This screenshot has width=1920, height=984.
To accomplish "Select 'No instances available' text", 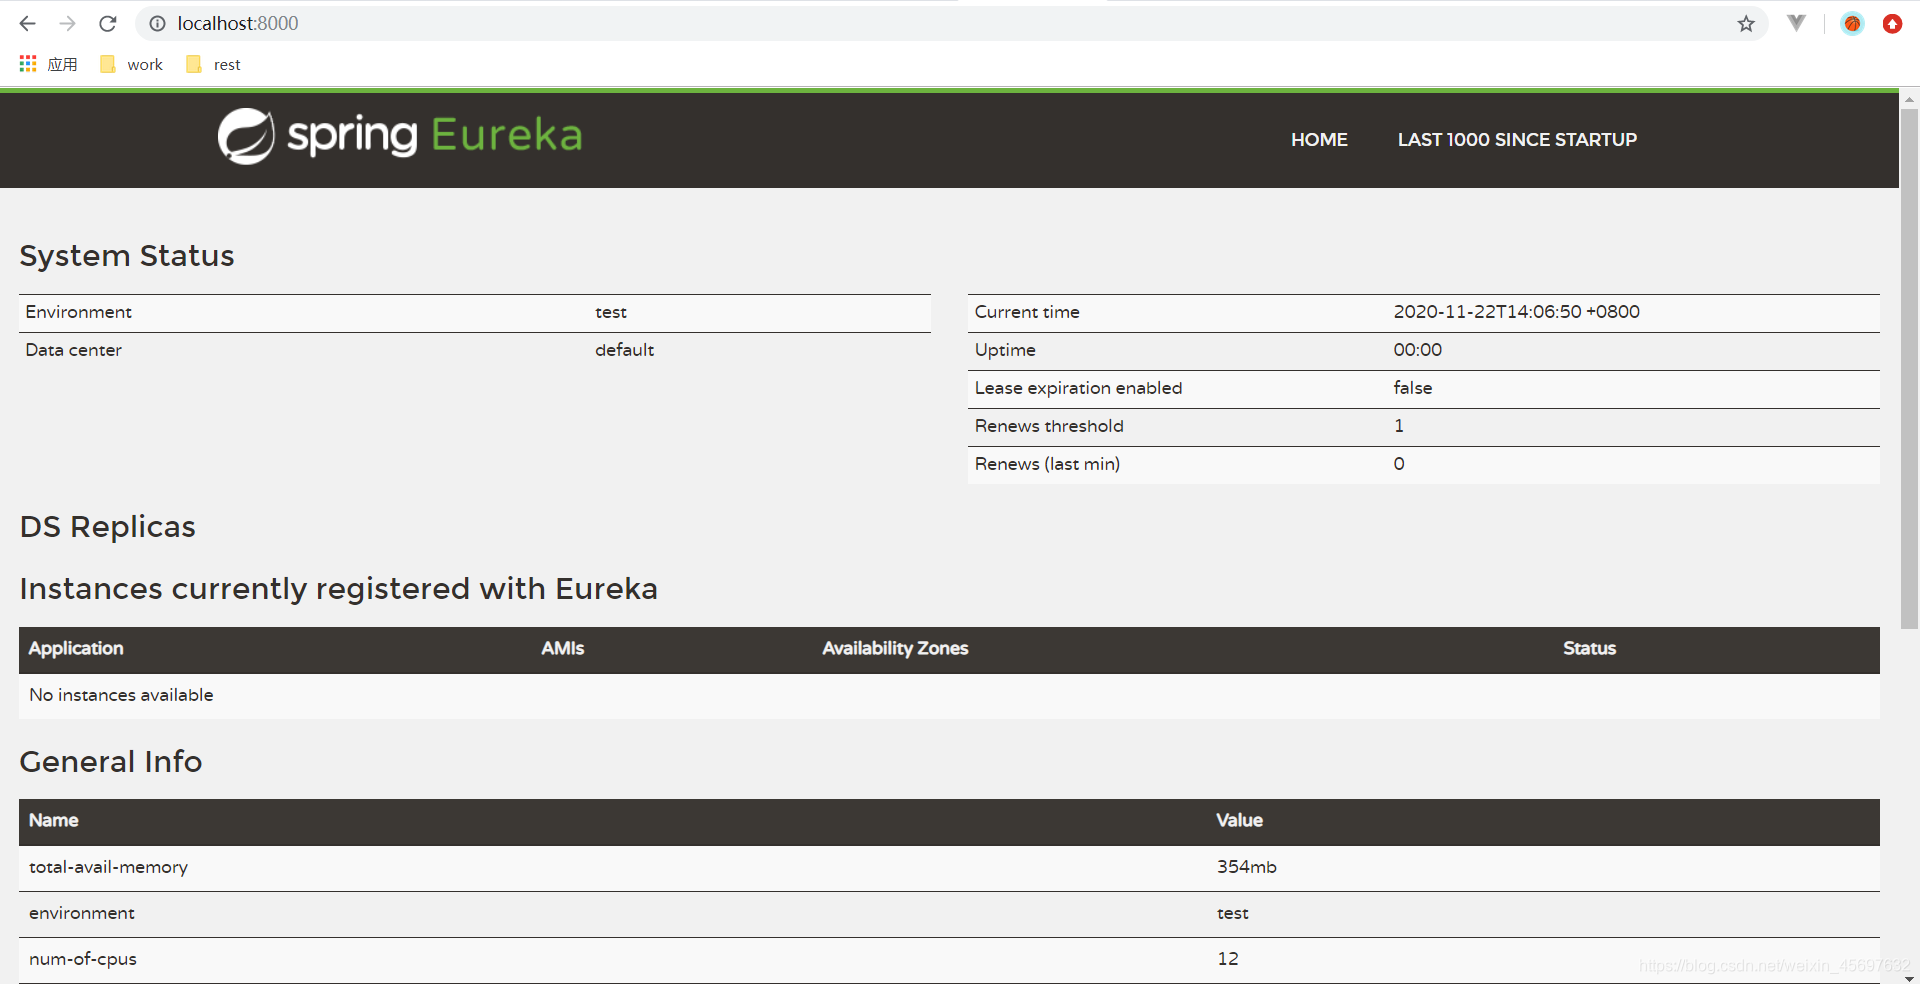I will (x=121, y=695).
